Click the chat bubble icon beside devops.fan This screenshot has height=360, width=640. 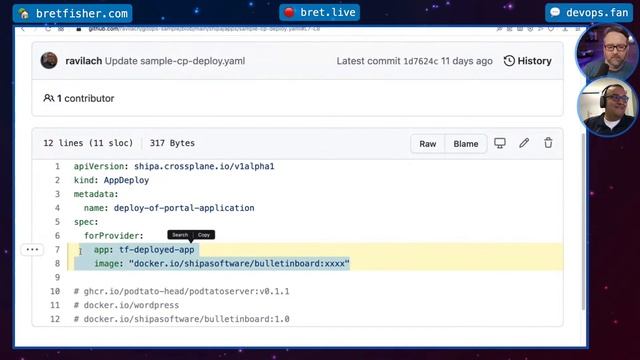(x=555, y=12)
